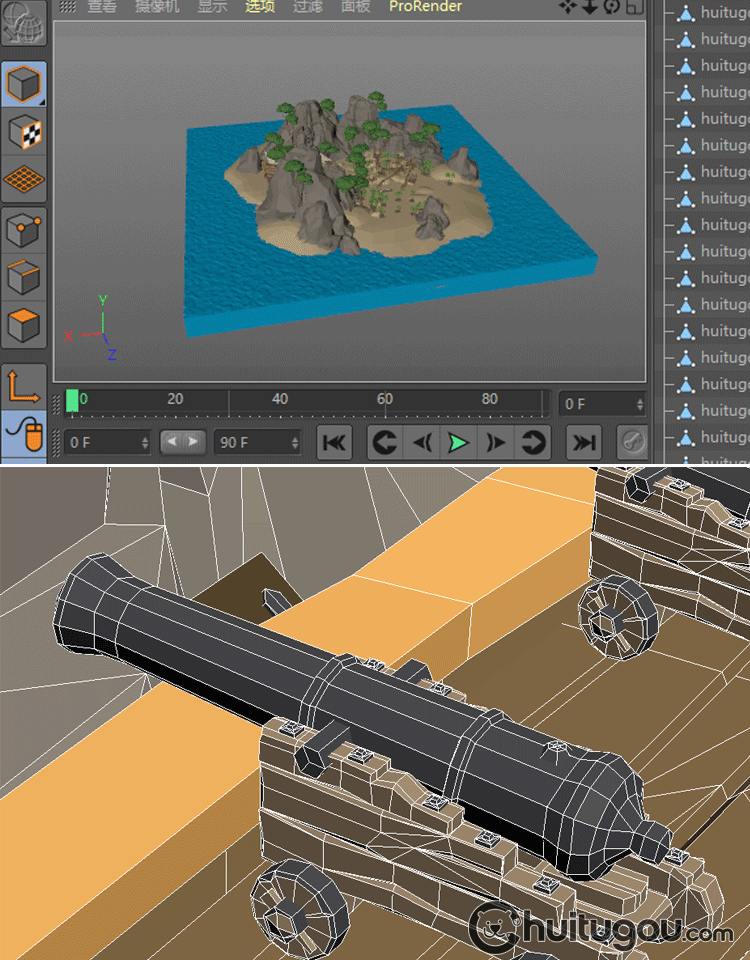Image resolution: width=750 pixels, height=960 pixels.
Task: Toggle the record keyframe button
Action: pos(632,441)
